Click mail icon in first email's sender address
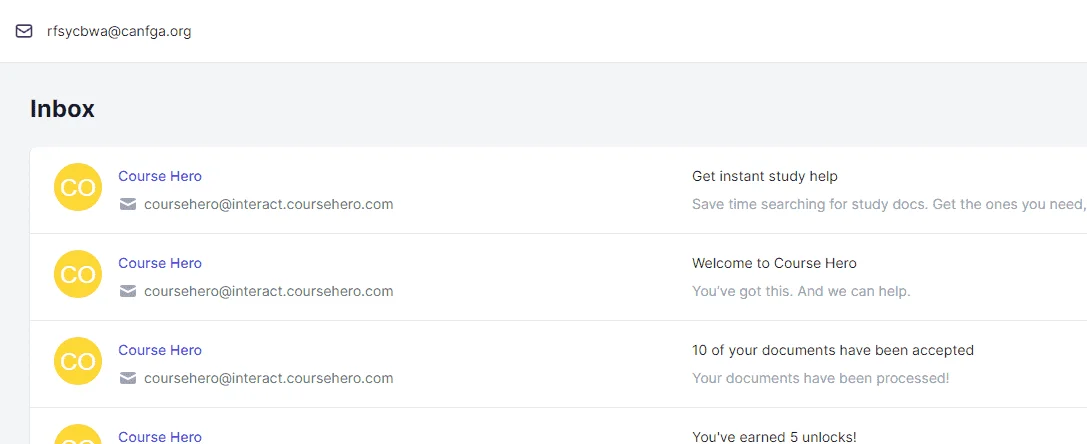The height and width of the screenshot is (444, 1087). [x=128, y=204]
